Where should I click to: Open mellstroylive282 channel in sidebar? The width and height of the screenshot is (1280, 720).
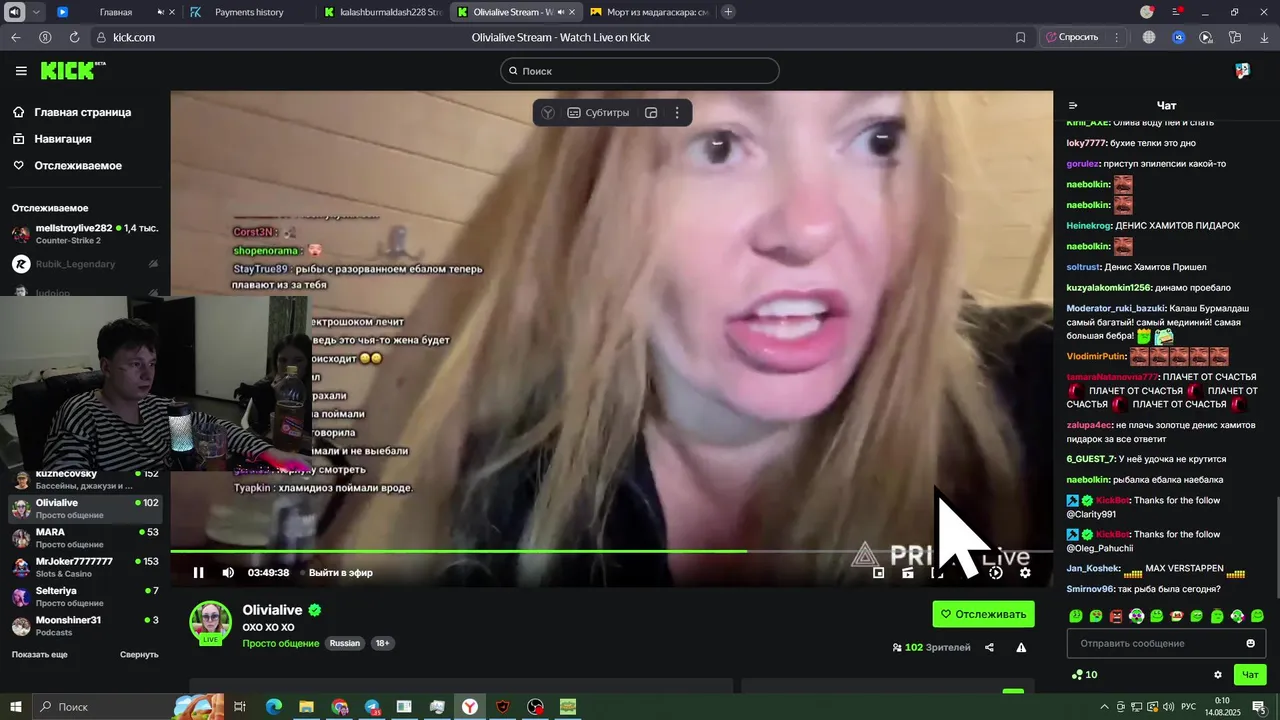click(x=85, y=234)
